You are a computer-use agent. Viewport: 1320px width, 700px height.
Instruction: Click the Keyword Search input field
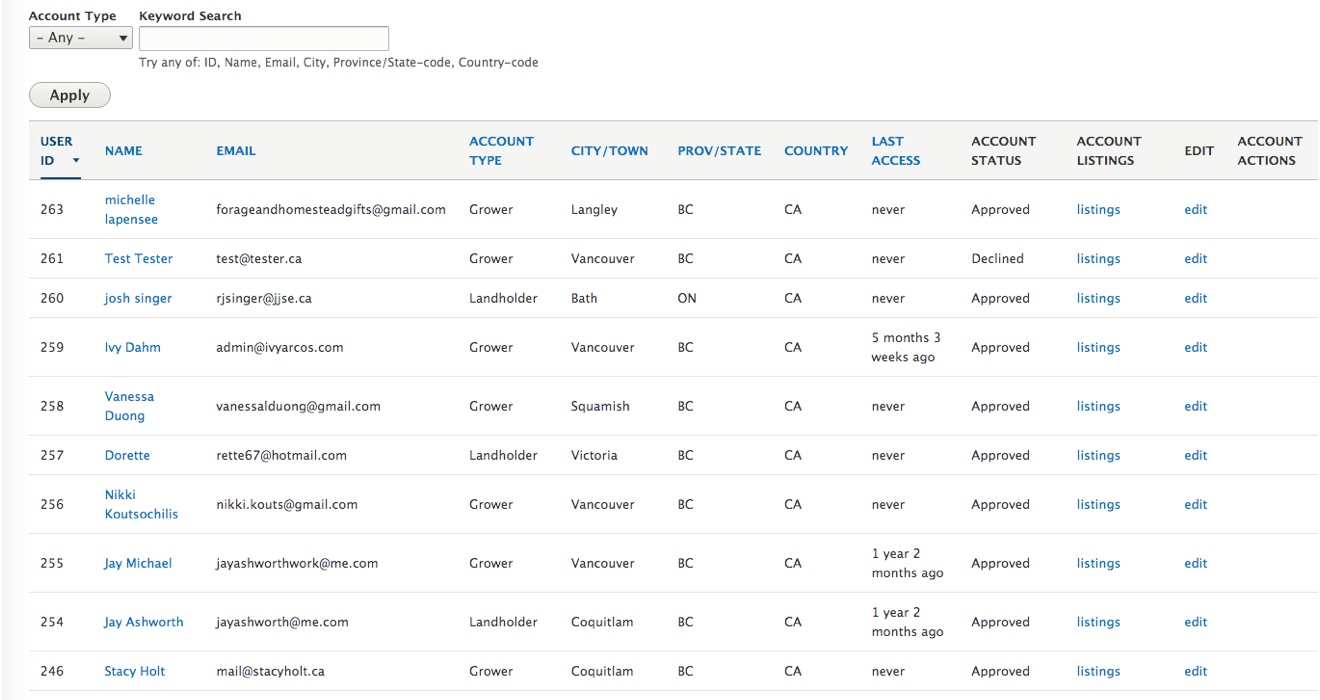tap(263, 38)
